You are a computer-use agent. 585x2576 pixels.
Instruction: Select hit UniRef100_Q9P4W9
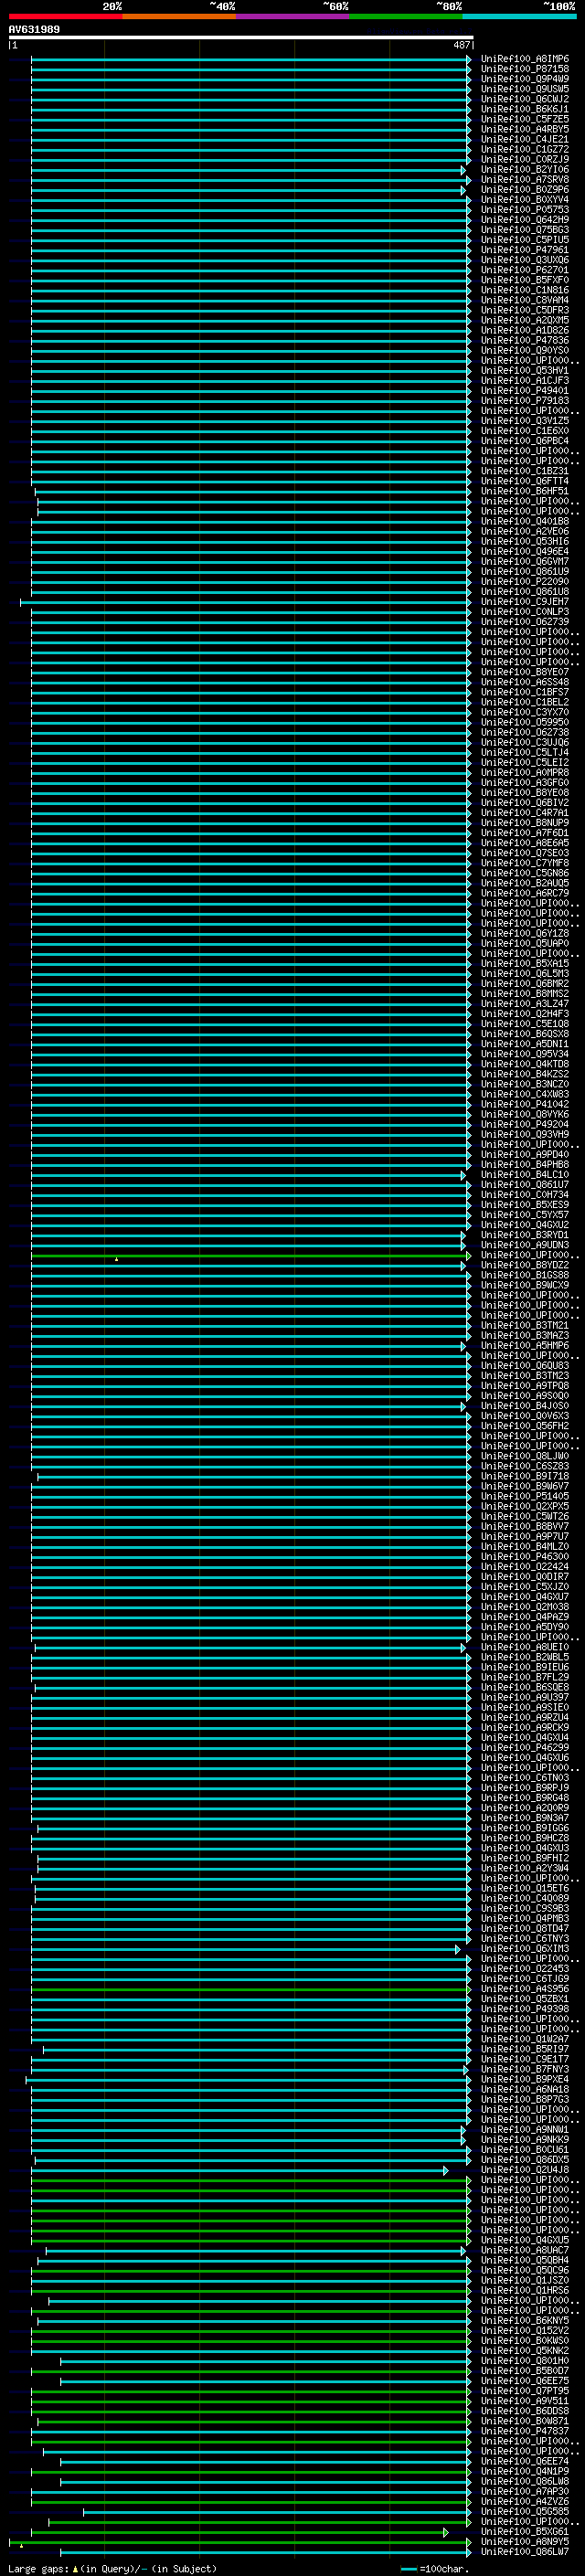click(x=524, y=79)
